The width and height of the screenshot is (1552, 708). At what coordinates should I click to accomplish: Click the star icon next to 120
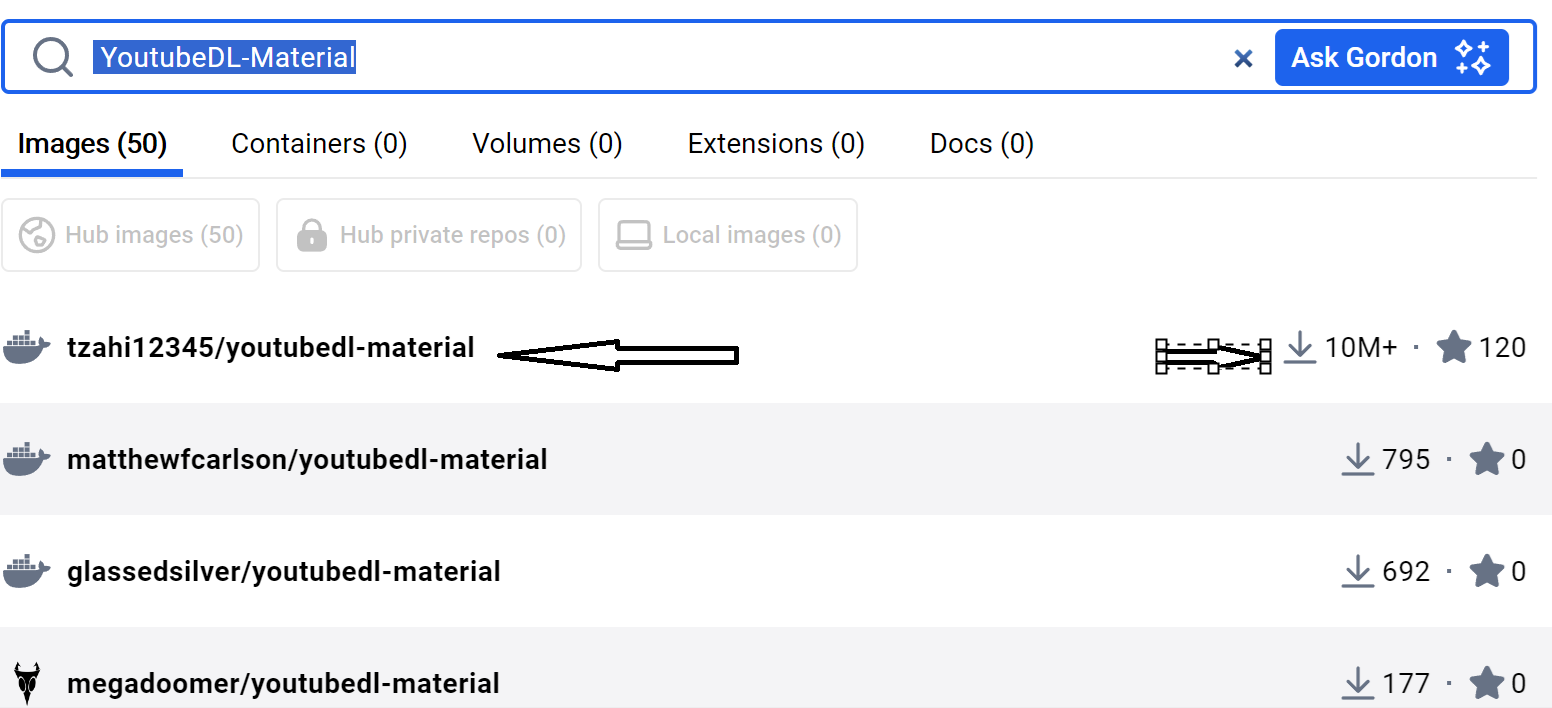[x=1453, y=348]
